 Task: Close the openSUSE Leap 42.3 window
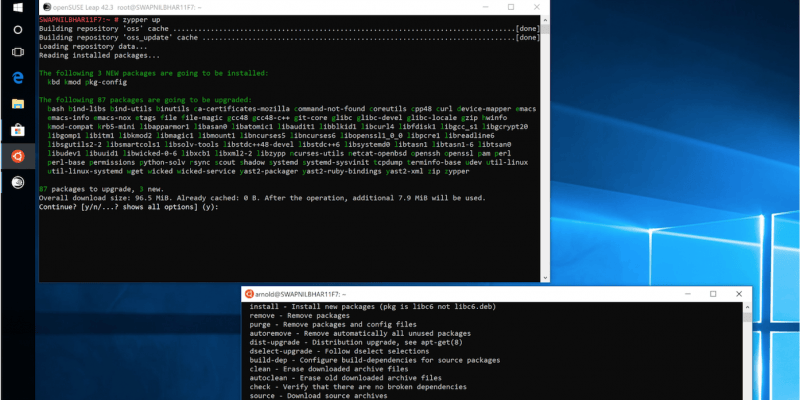pos(537,7)
